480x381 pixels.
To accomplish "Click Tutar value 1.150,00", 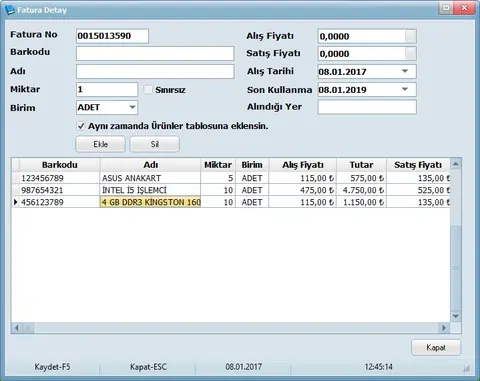I will pos(361,202).
